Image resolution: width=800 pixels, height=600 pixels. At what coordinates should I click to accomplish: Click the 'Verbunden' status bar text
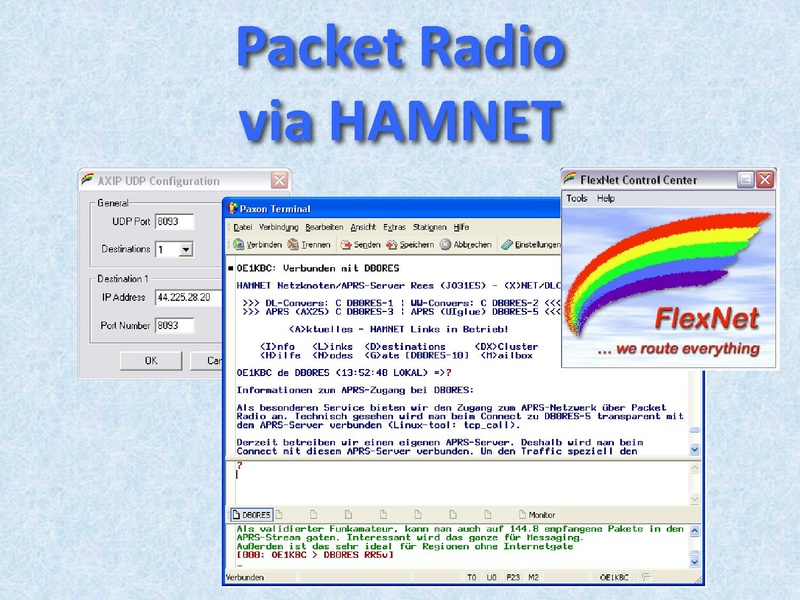[245, 577]
